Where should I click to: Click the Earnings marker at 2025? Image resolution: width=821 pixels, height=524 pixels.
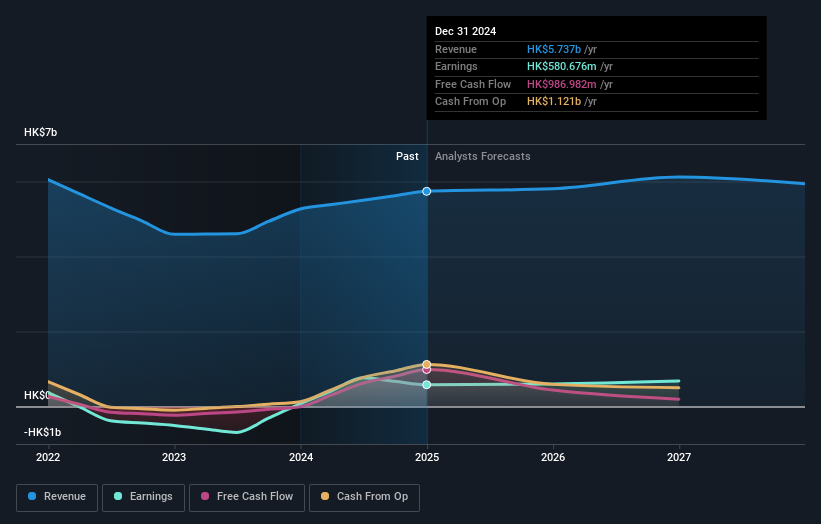427,385
